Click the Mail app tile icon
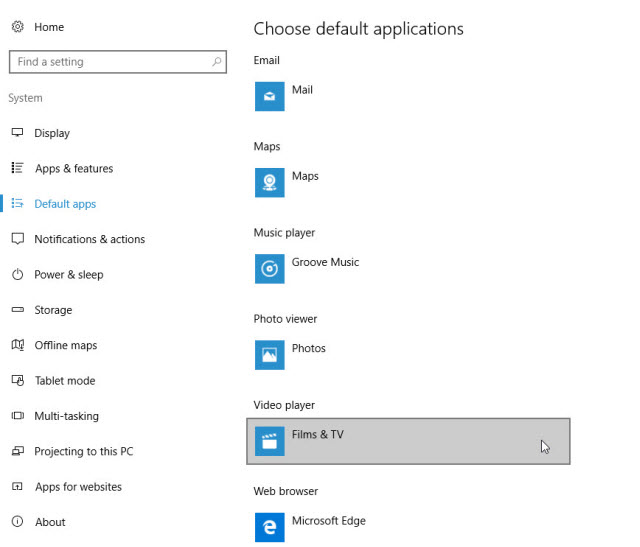Screen dimensions: 640x547 270,96
